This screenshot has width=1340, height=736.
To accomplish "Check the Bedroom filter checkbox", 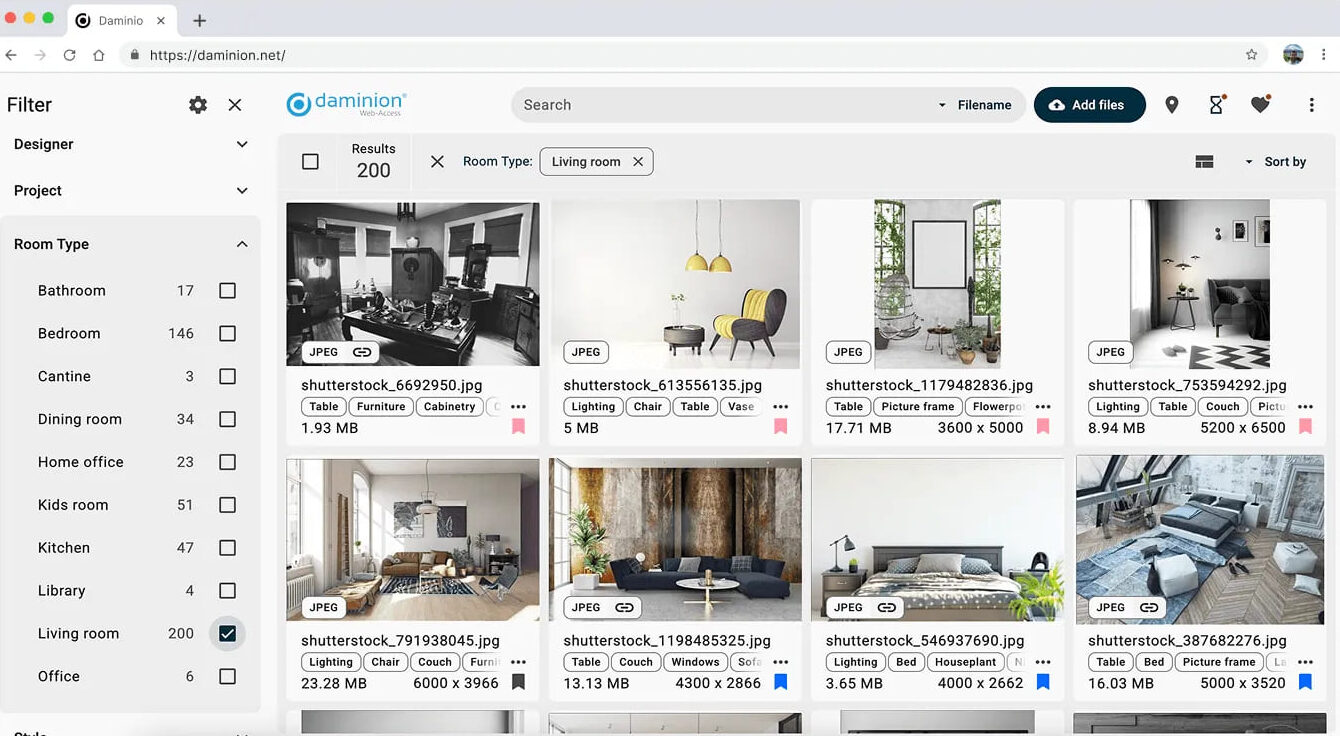I will tap(227, 334).
